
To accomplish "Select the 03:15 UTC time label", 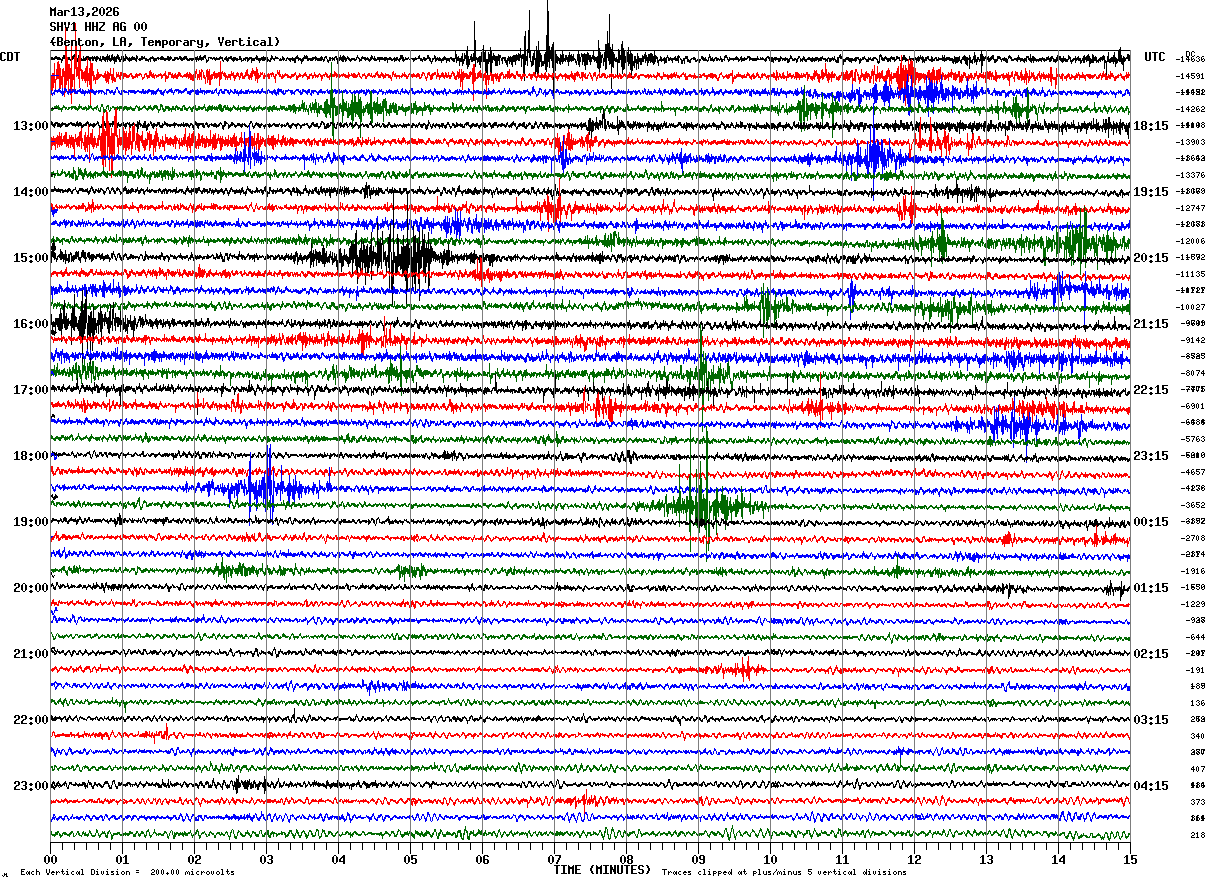I will tap(1150, 720).
